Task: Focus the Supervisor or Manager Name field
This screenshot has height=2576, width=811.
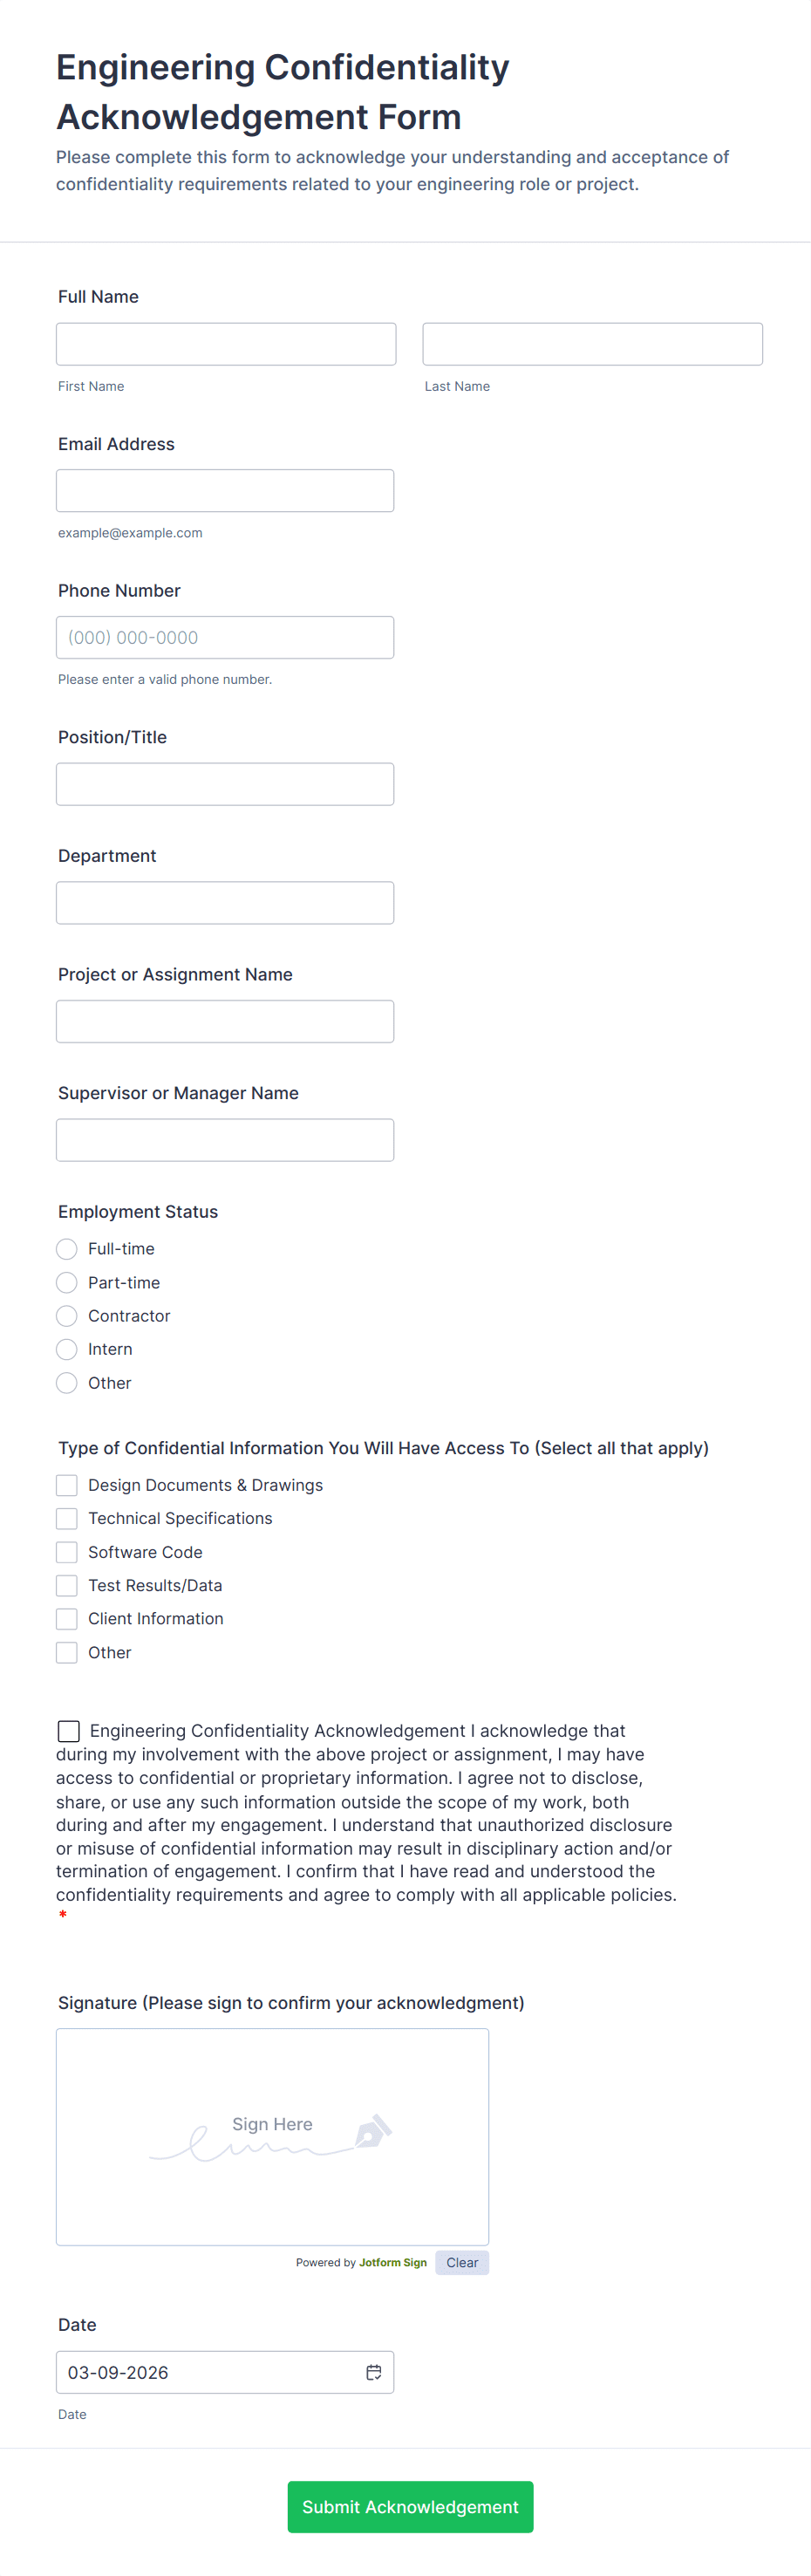Action: [x=225, y=1140]
